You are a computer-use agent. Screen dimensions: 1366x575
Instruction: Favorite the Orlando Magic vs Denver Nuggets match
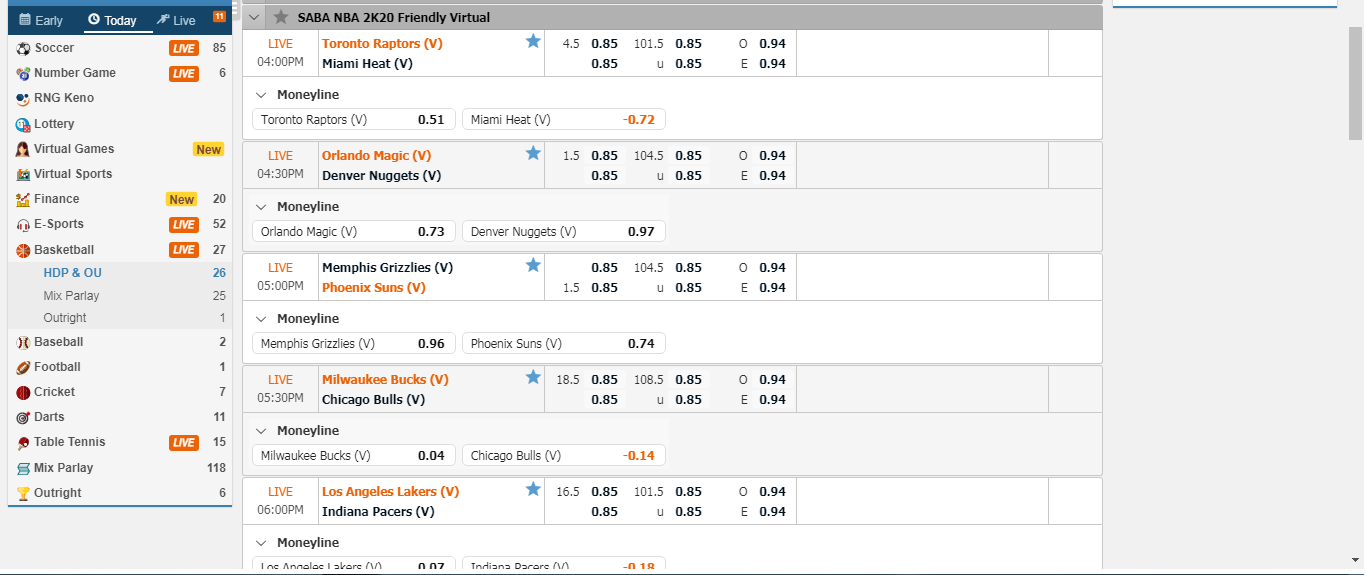[533, 153]
